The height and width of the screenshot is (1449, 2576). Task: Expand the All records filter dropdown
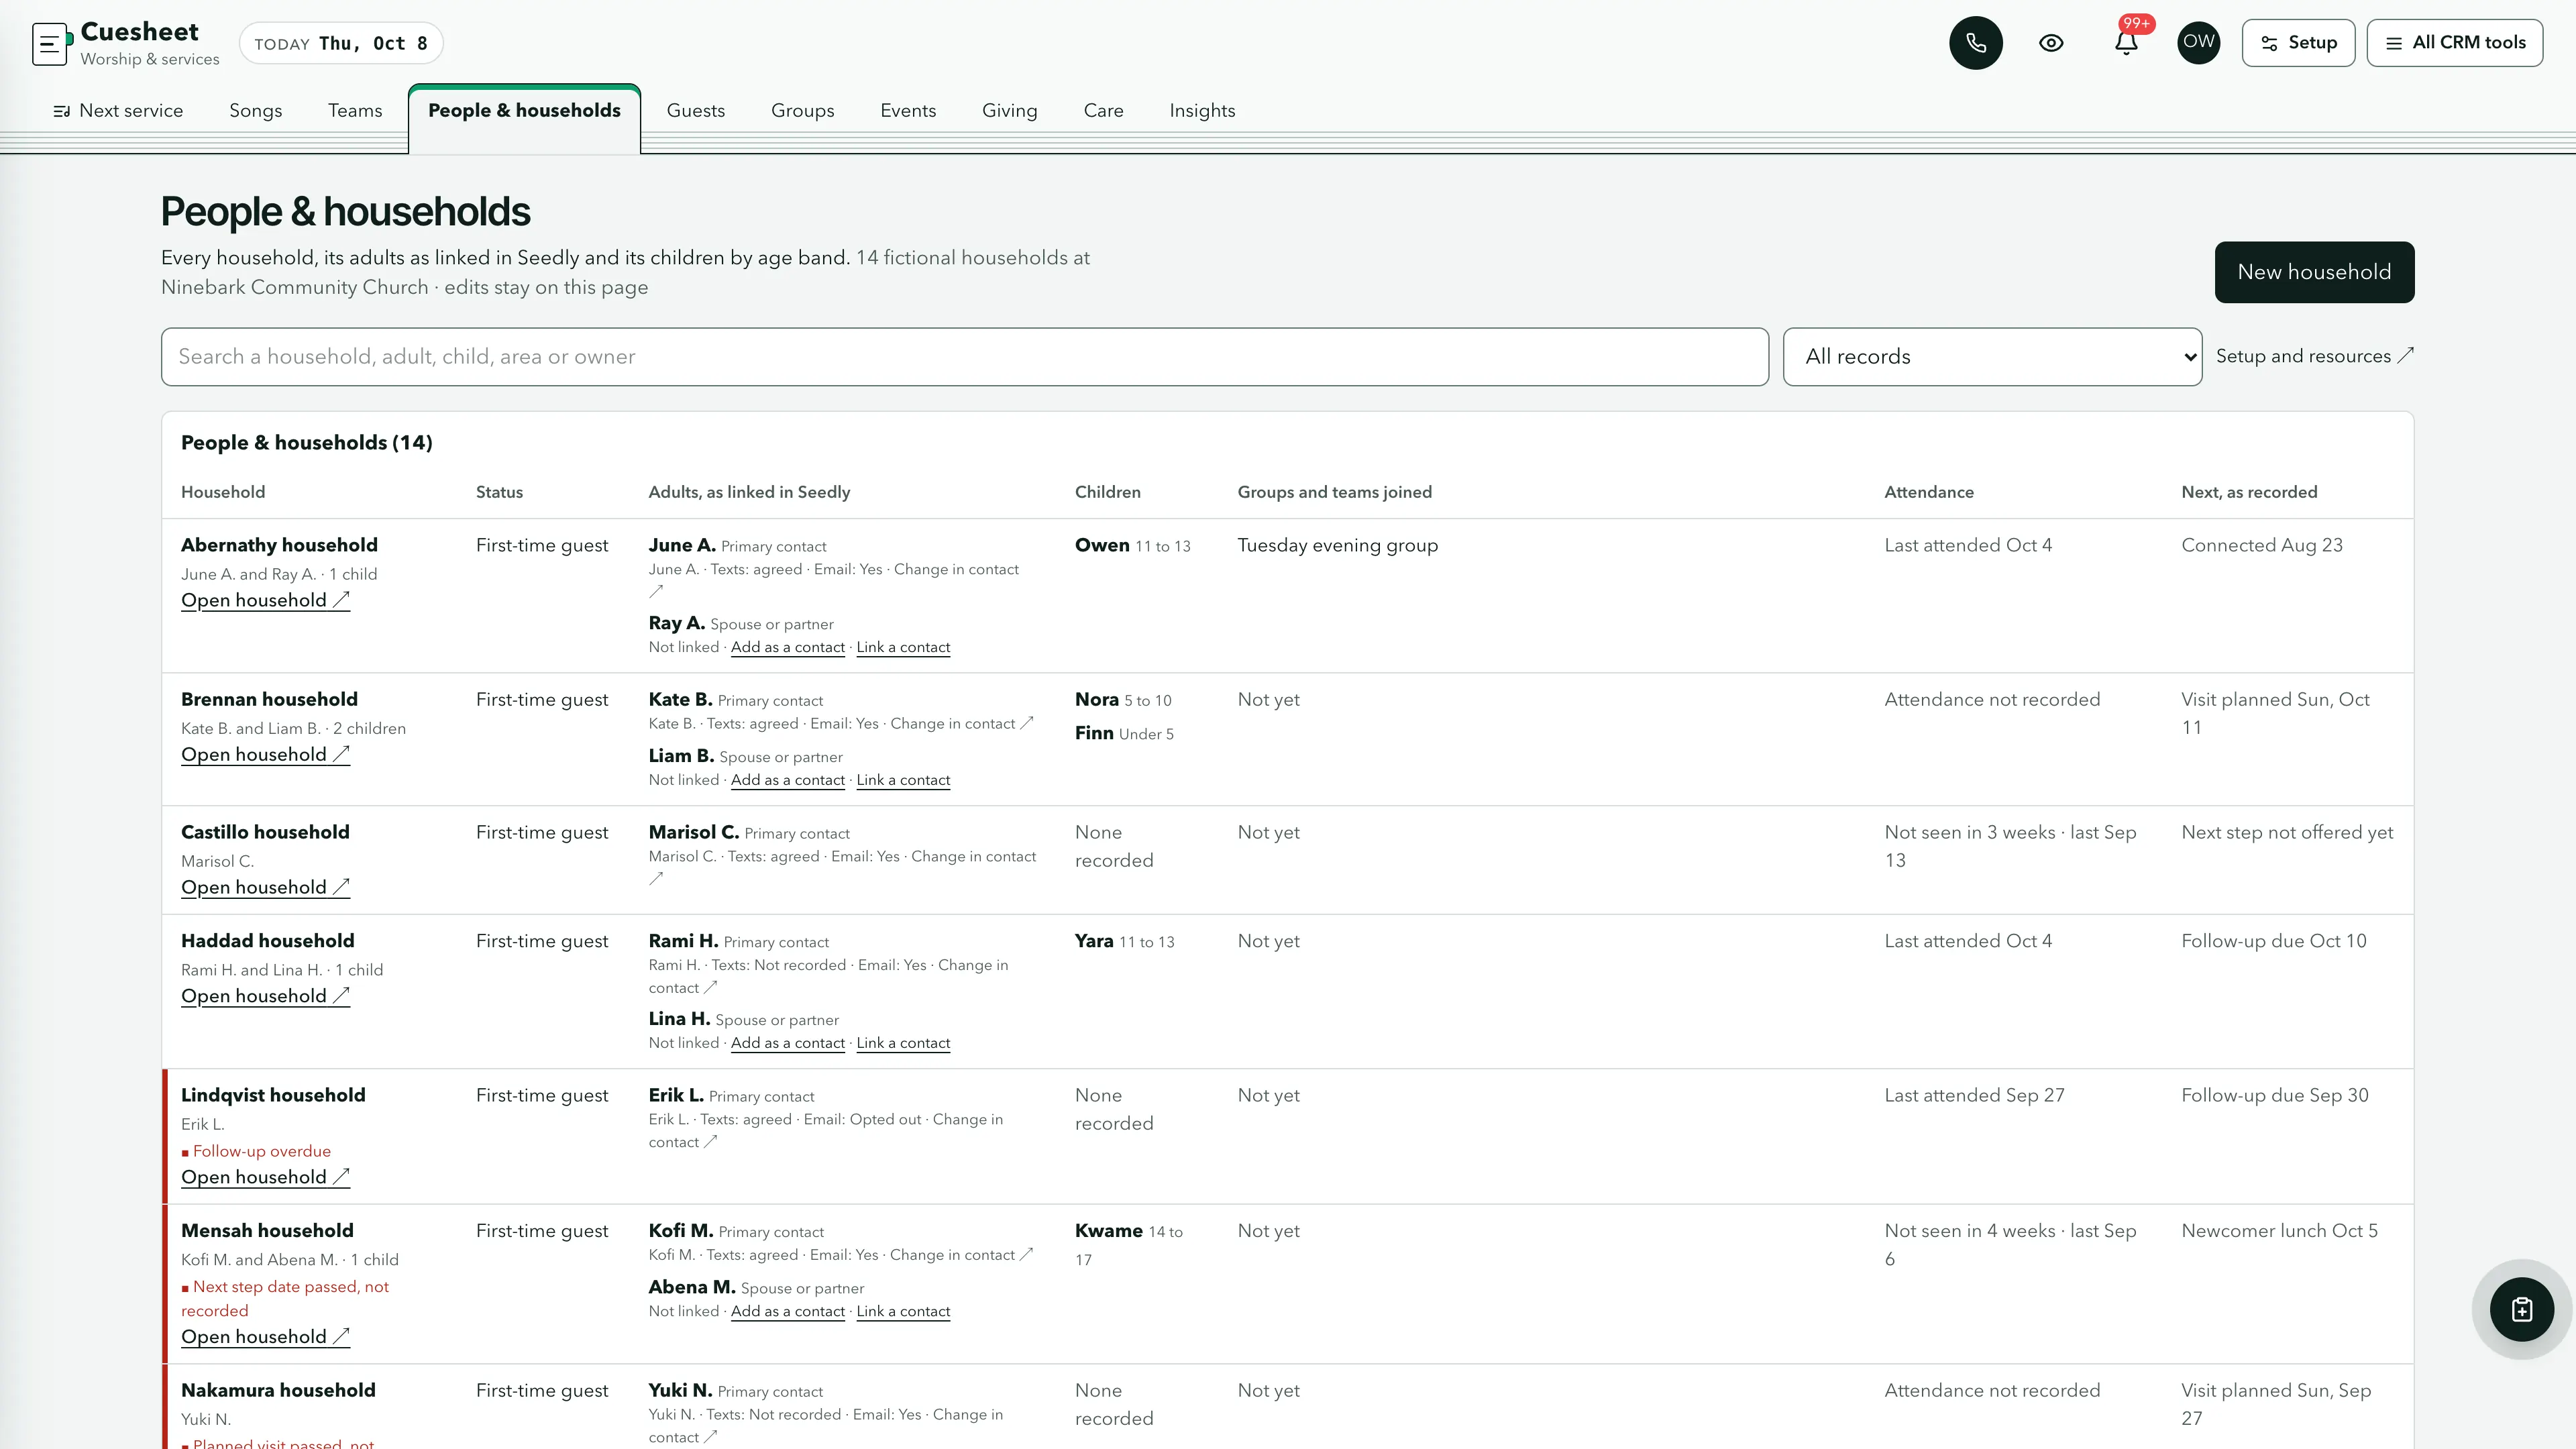[1992, 357]
